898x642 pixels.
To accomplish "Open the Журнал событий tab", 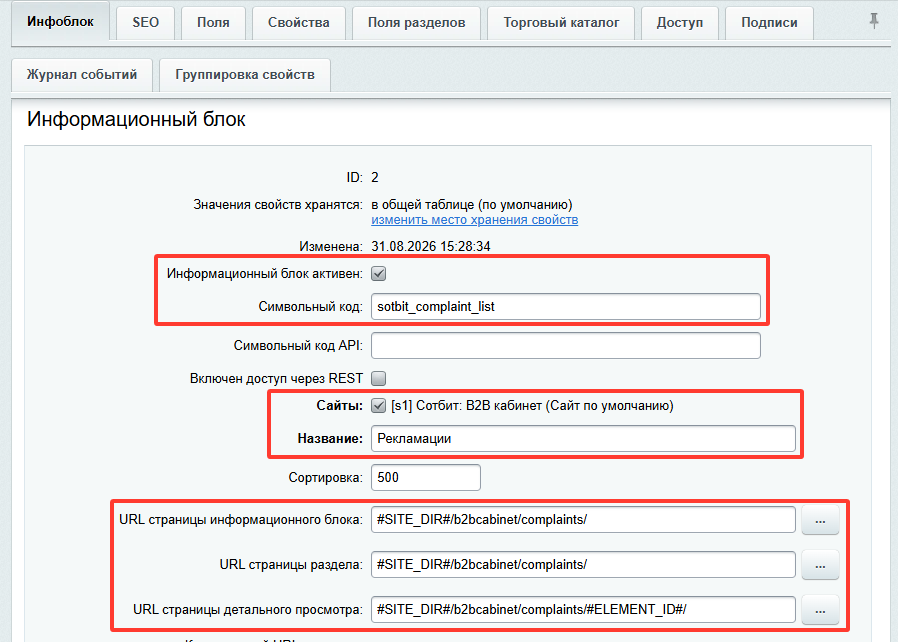I will point(82,75).
